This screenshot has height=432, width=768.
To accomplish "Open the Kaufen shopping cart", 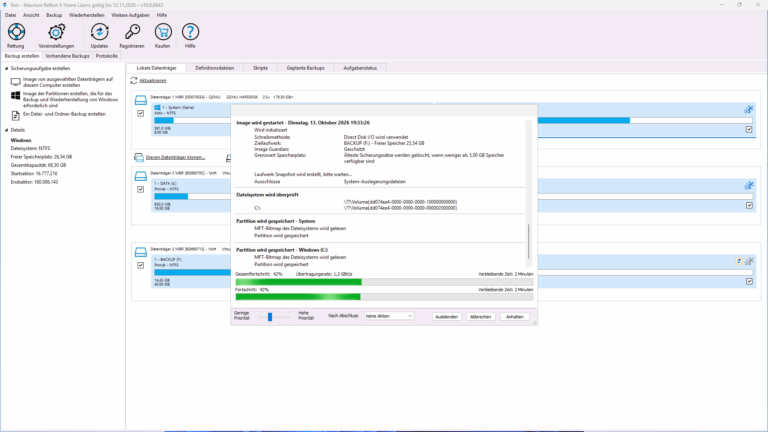I will pos(163,32).
